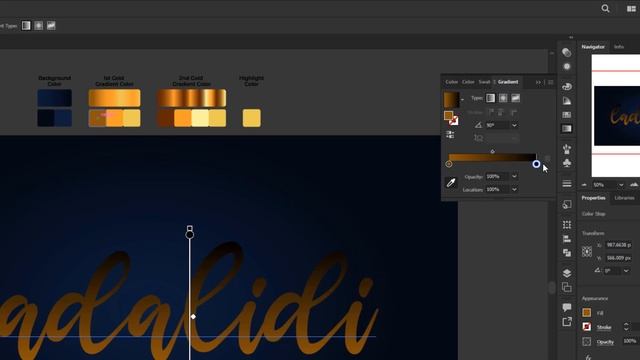Open the Pathfinder dock icon
Screen dimensions: 640x360
coord(567,253)
